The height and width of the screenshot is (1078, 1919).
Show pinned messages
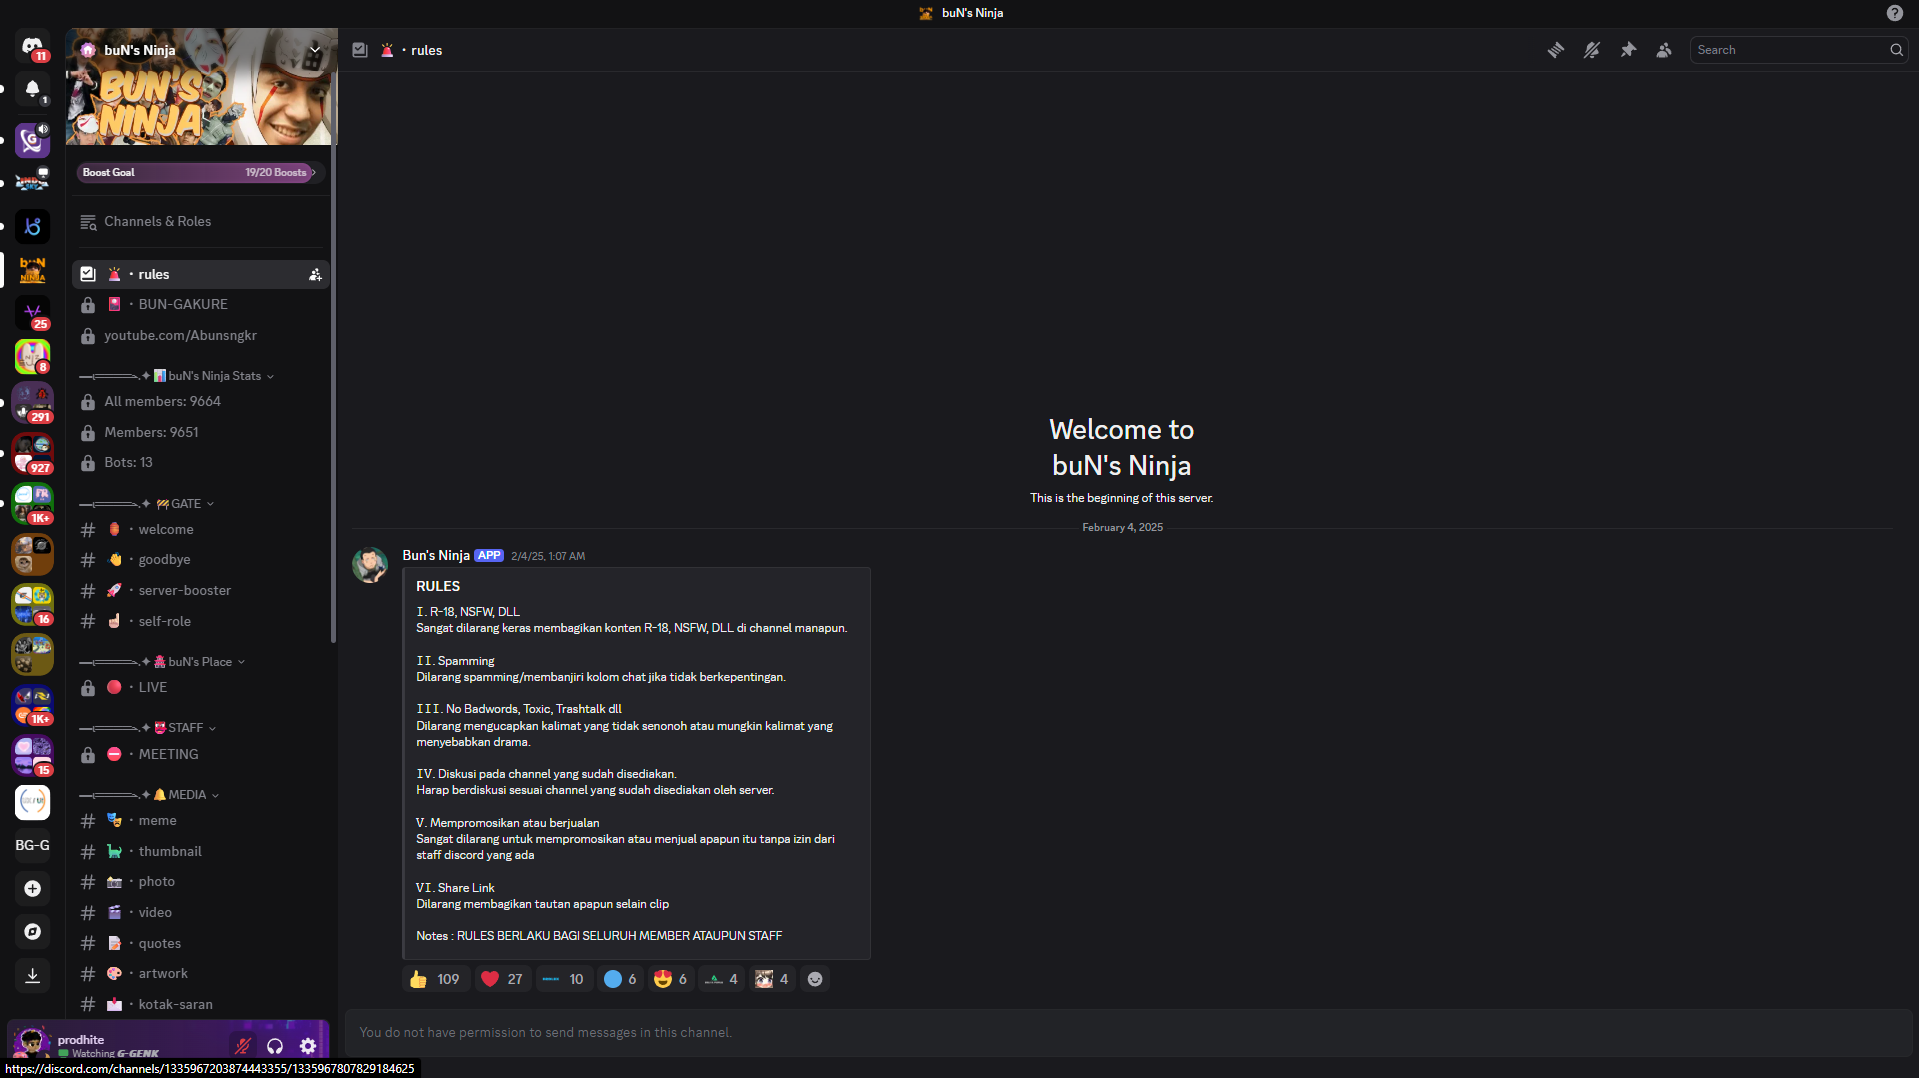[1628, 50]
